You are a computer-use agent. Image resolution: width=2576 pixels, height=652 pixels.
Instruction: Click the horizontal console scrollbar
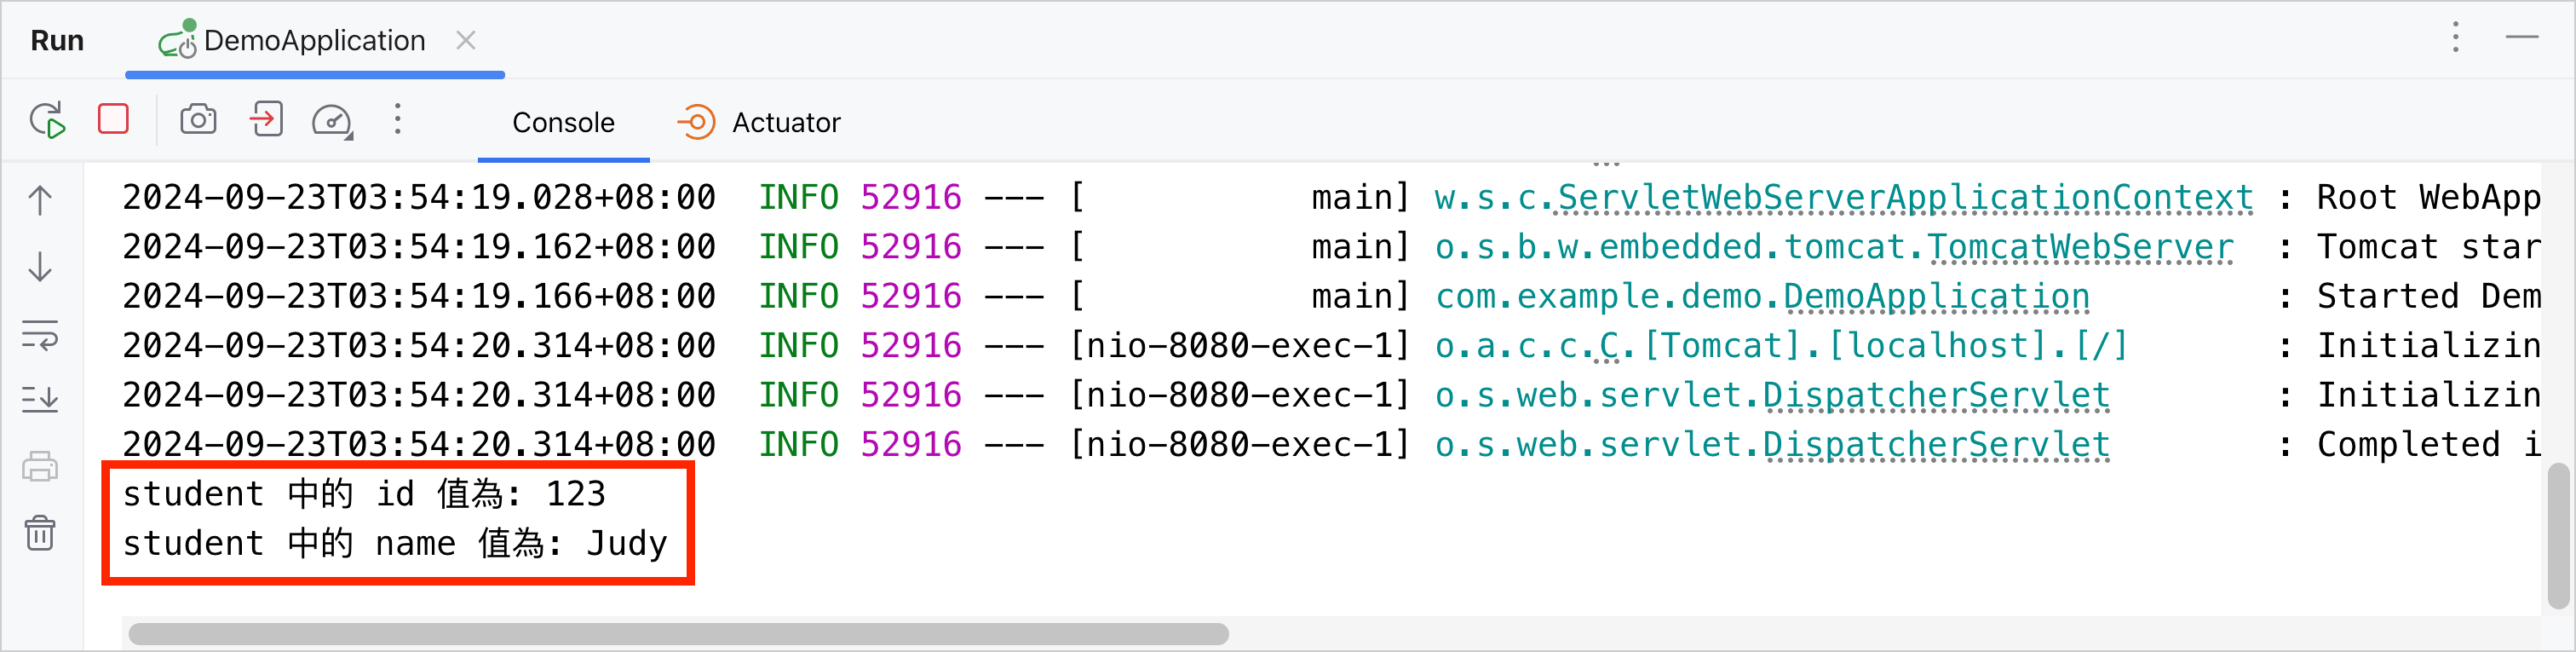click(x=678, y=634)
